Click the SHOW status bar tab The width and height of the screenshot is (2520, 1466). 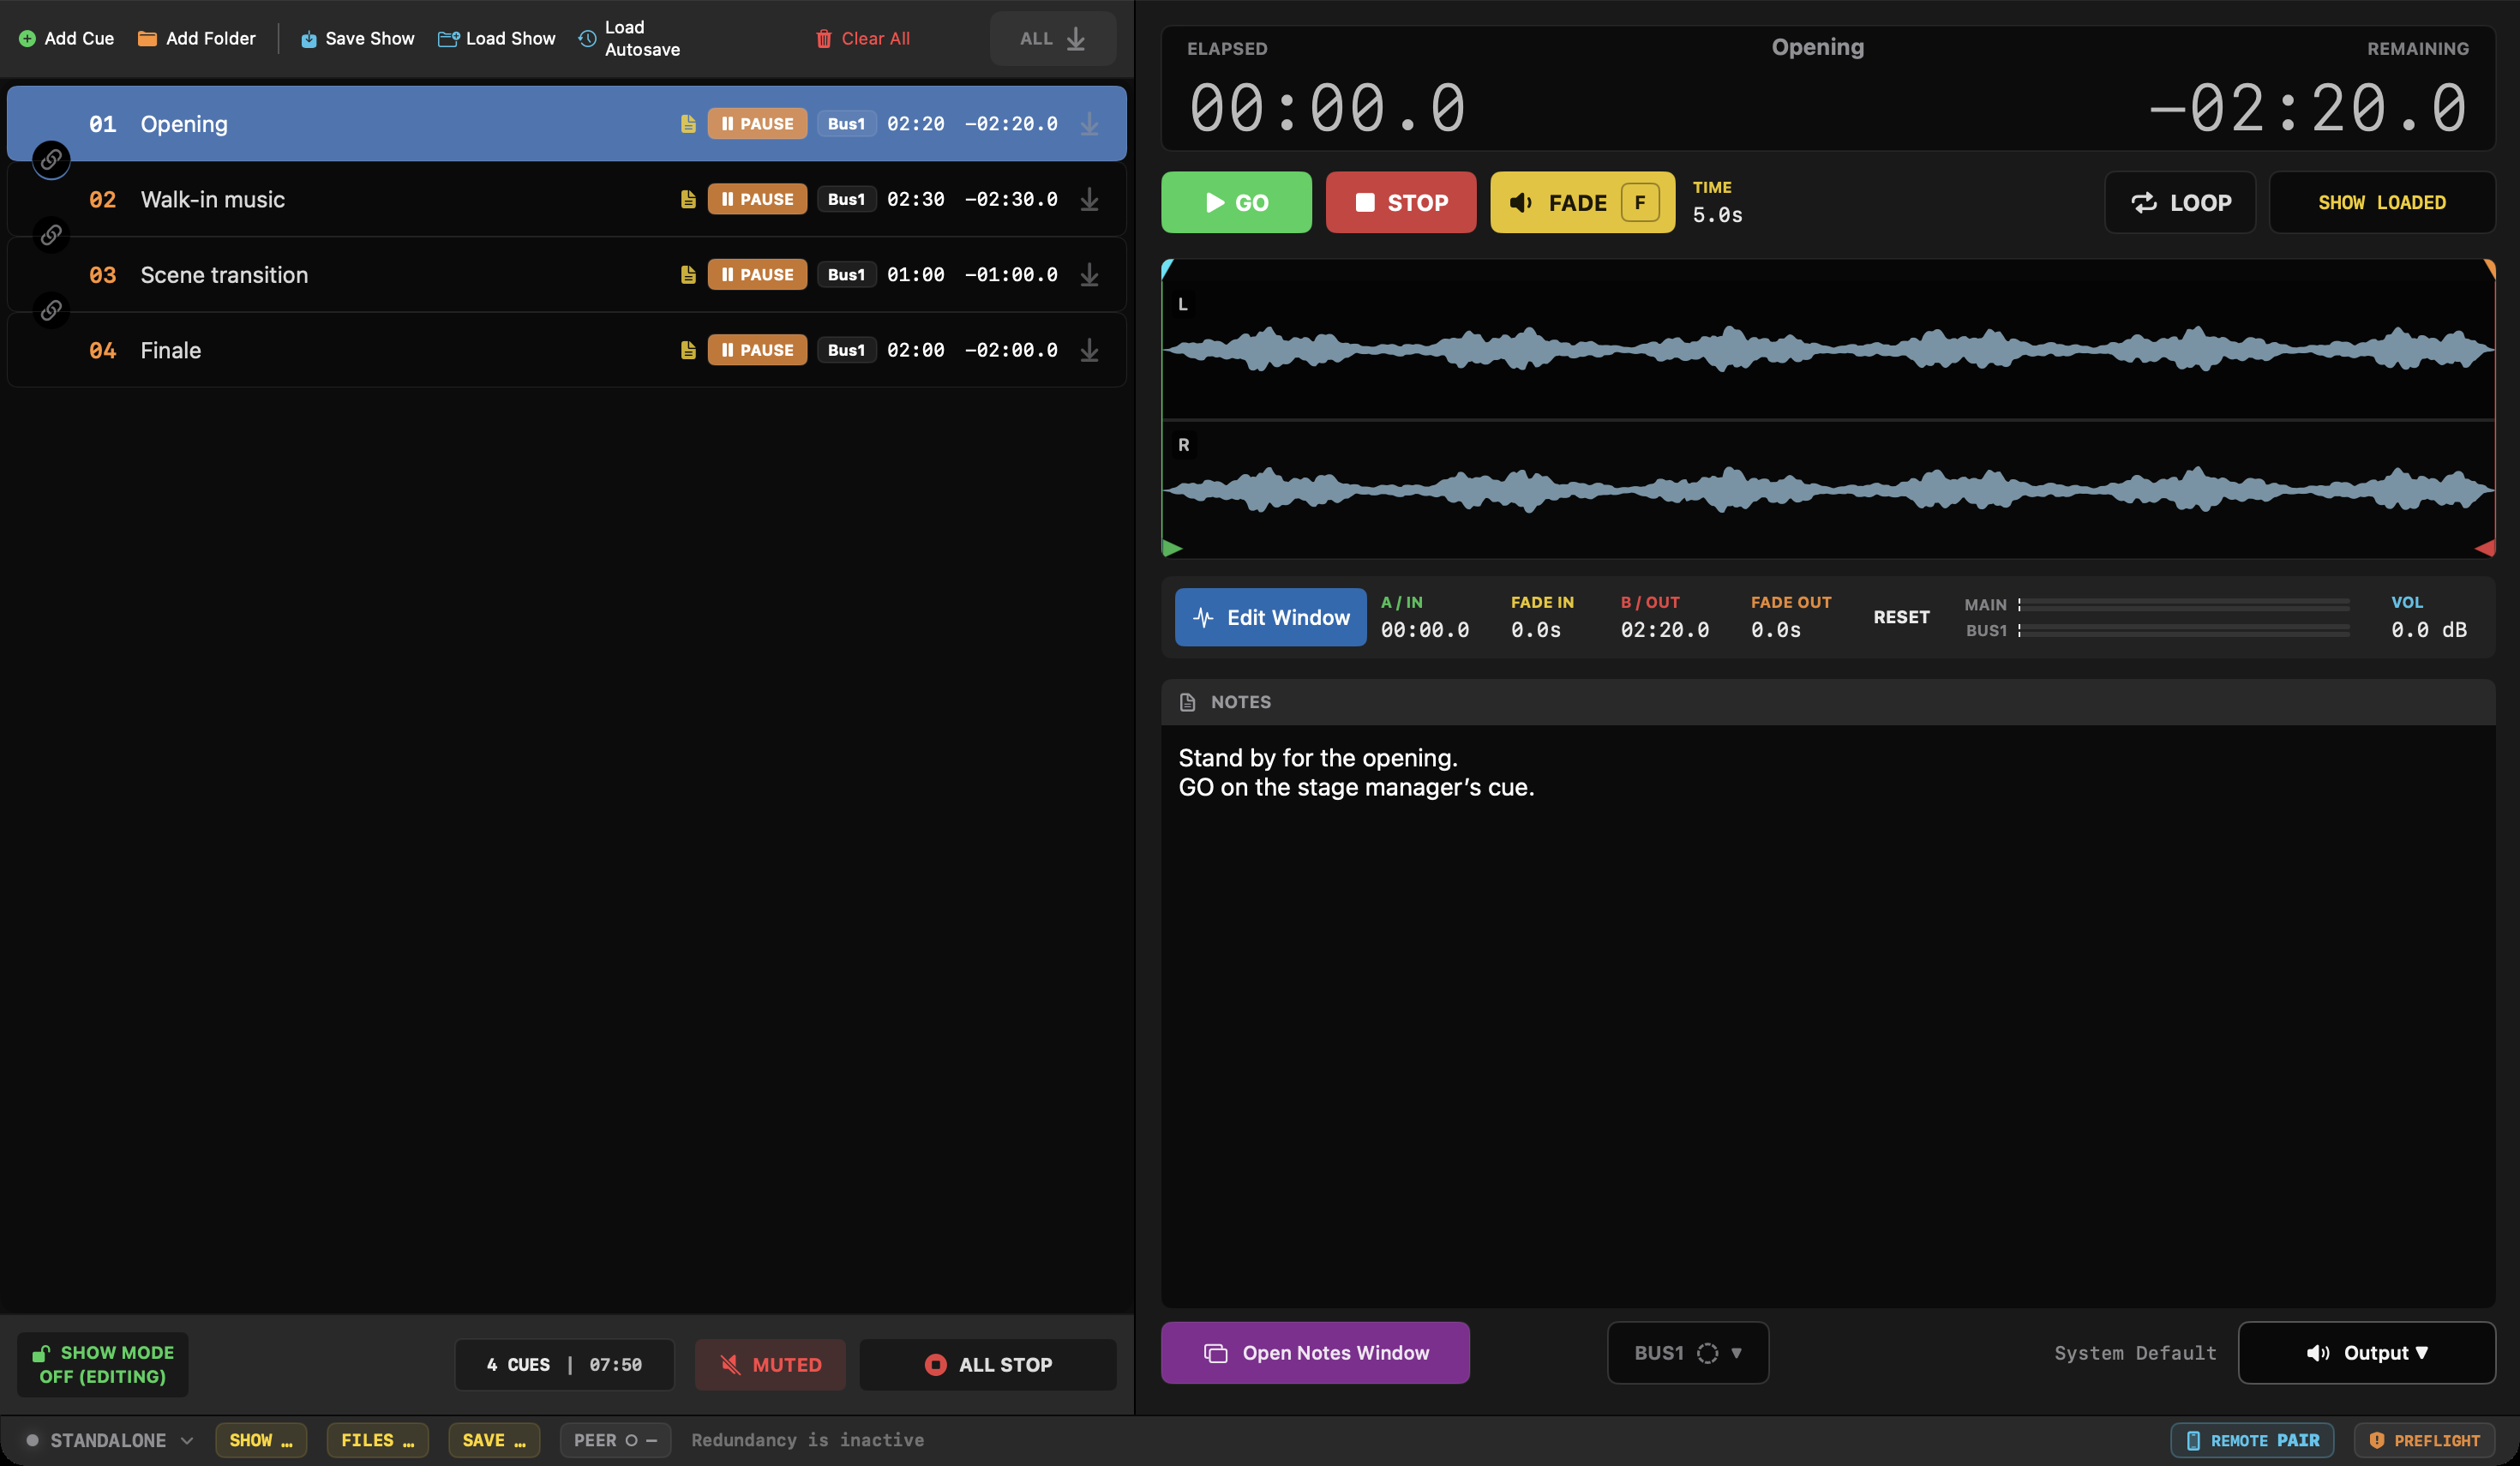click(261, 1440)
